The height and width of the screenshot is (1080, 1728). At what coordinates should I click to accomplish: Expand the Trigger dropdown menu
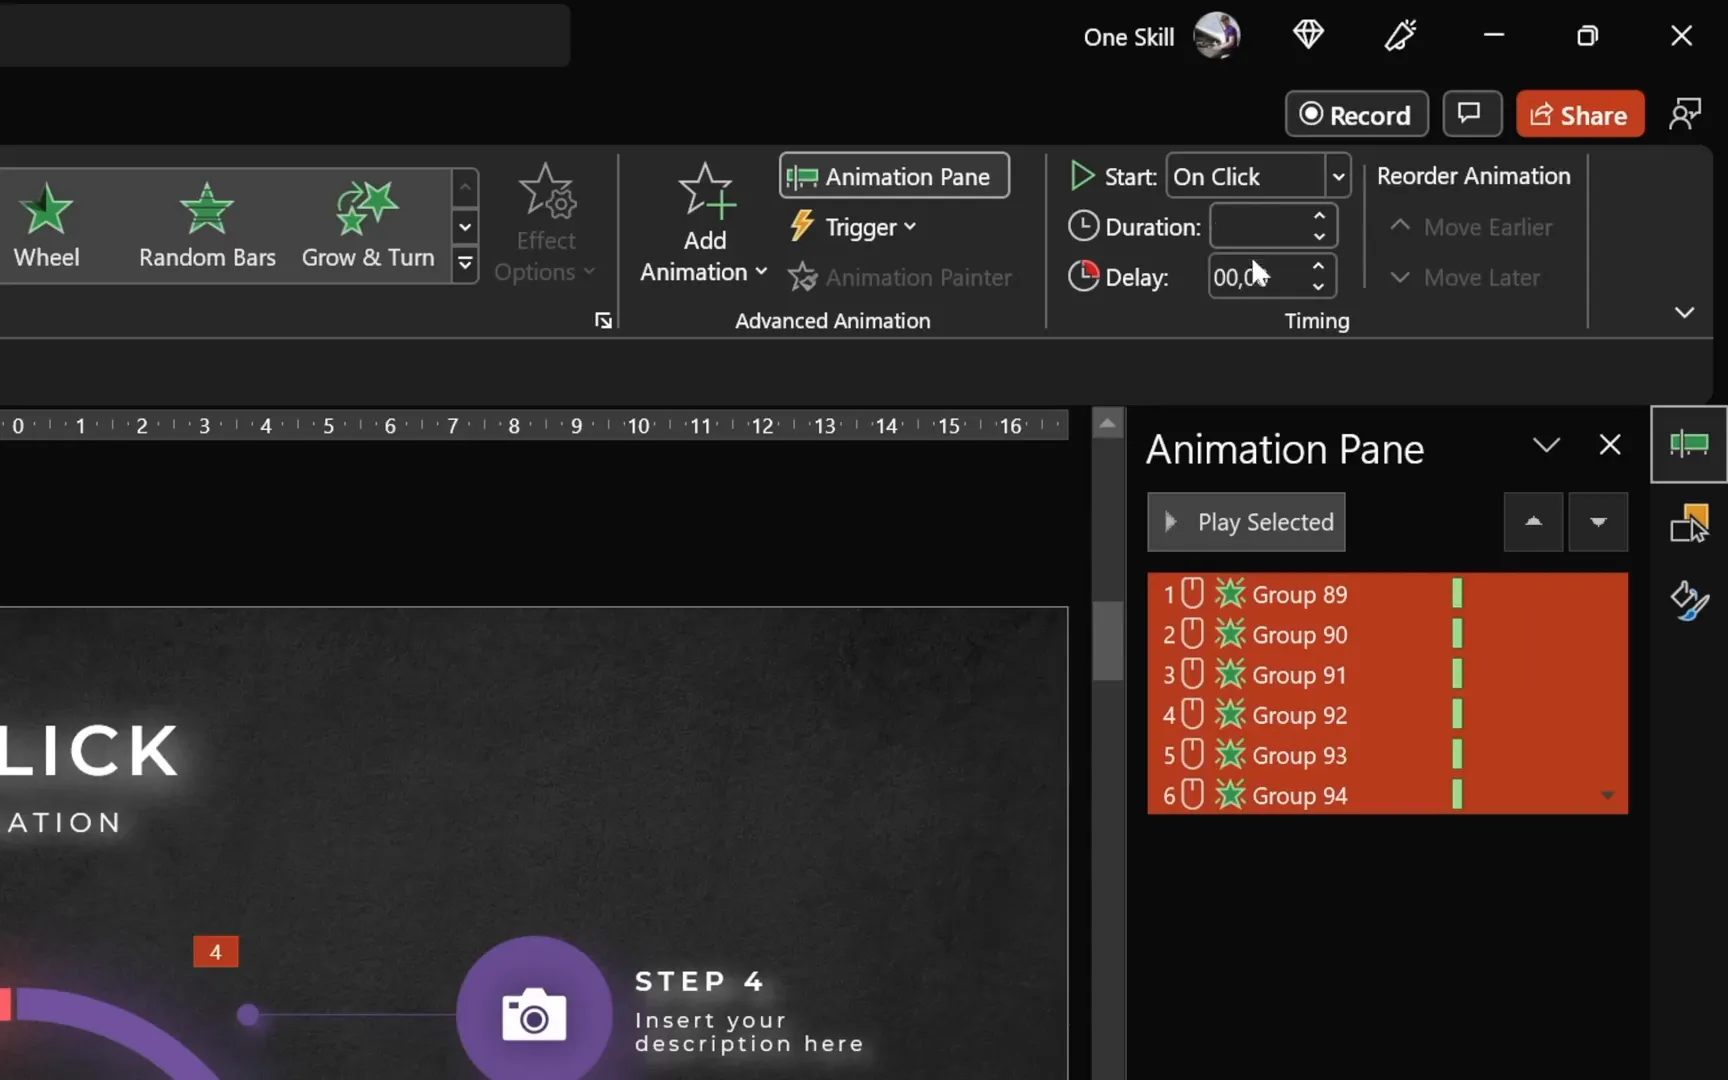point(868,227)
